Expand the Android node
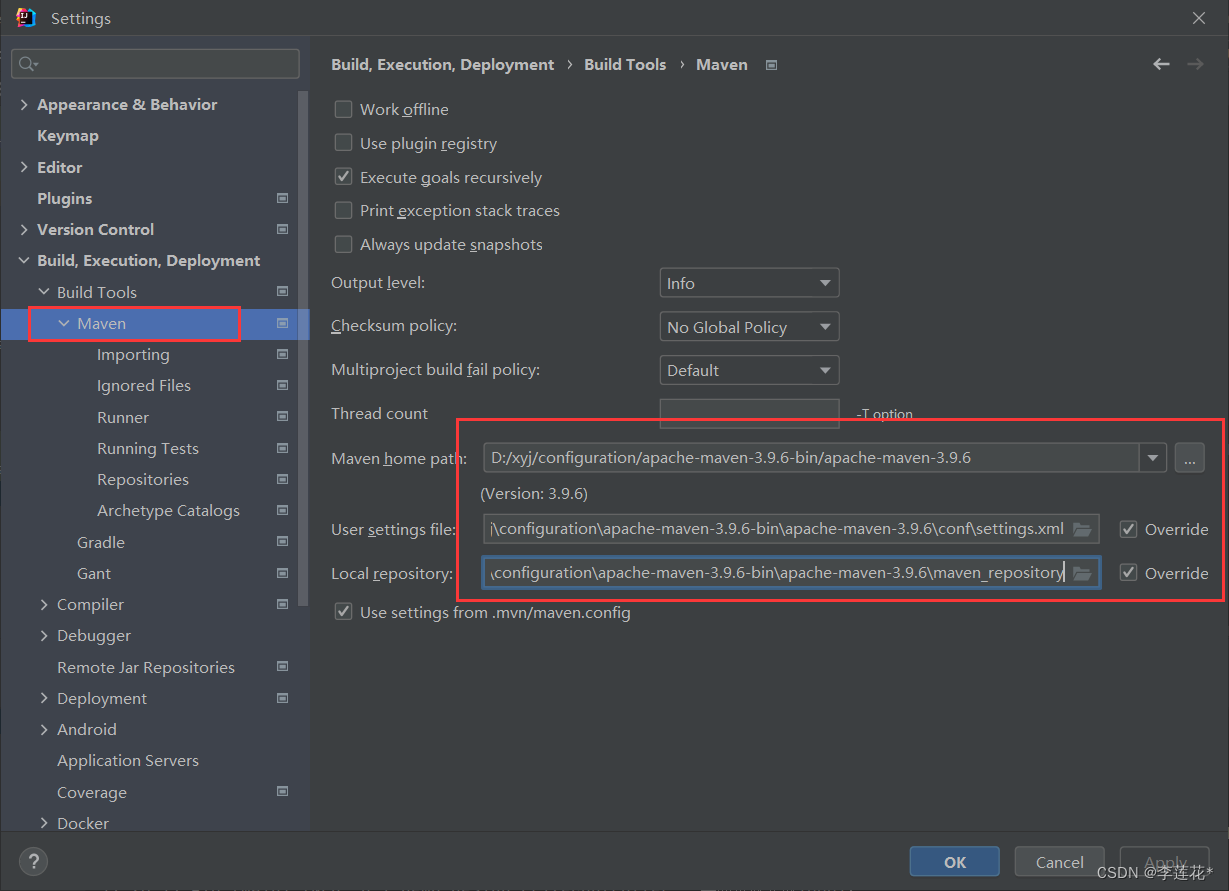The height and width of the screenshot is (891, 1229). point(44,729)
